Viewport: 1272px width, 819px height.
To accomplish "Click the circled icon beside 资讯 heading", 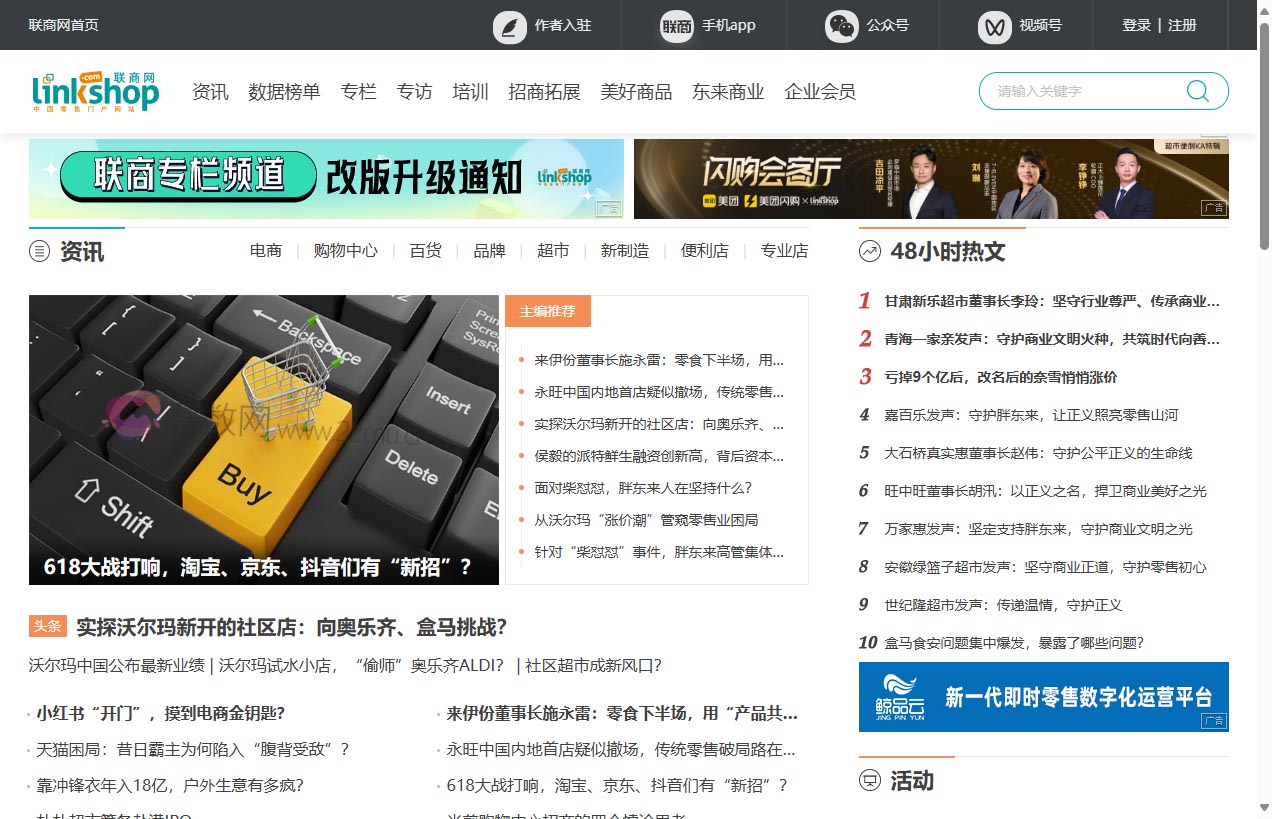I will pyautogui.click(x=38, y=251).
